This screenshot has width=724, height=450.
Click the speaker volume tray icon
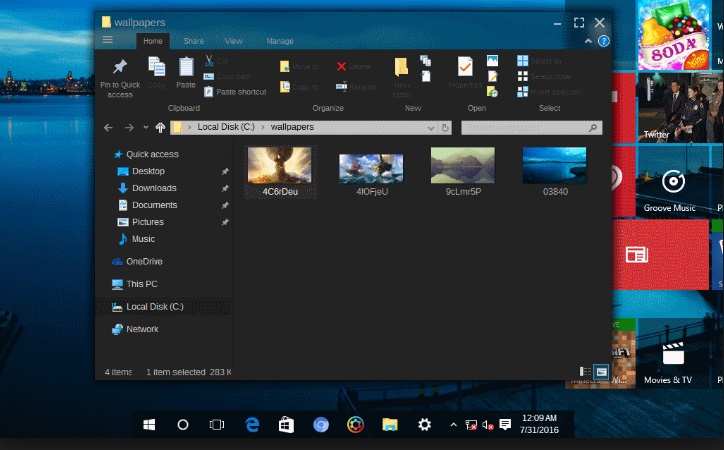point(487,425)
